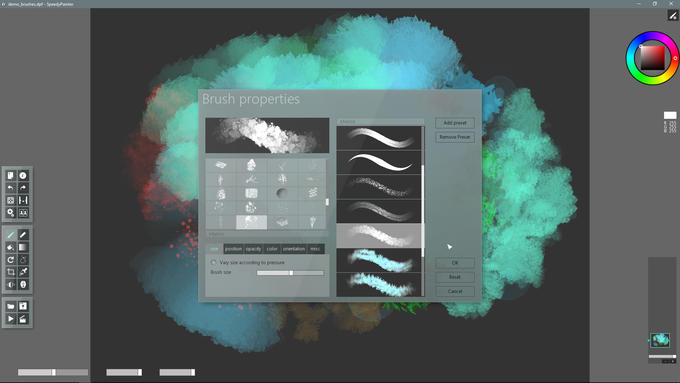Switch to the opacity tab
The image size is (680, 383).
pyautogui.click(x=253, y=249)
